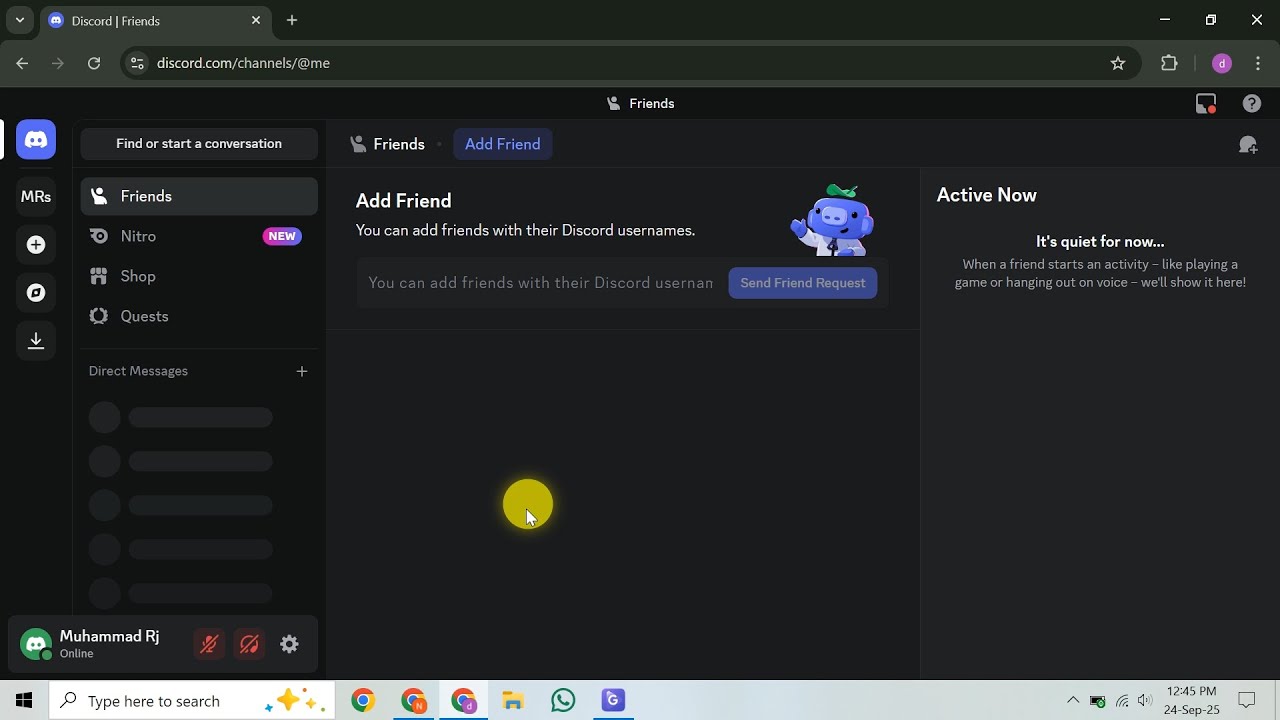Open the notifications center icon
Screen dimensions: 1280x720
[x=1247, y=701]
